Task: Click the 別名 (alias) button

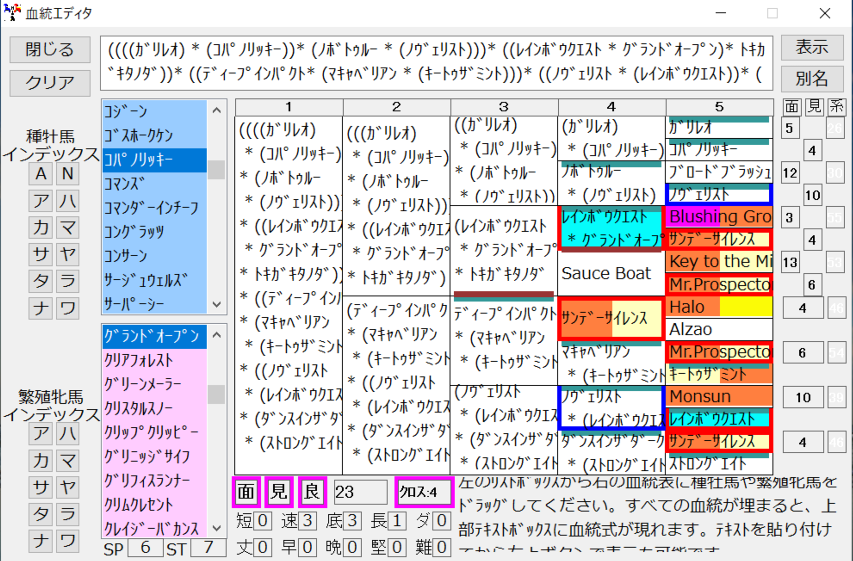Action: pos(812,79)
